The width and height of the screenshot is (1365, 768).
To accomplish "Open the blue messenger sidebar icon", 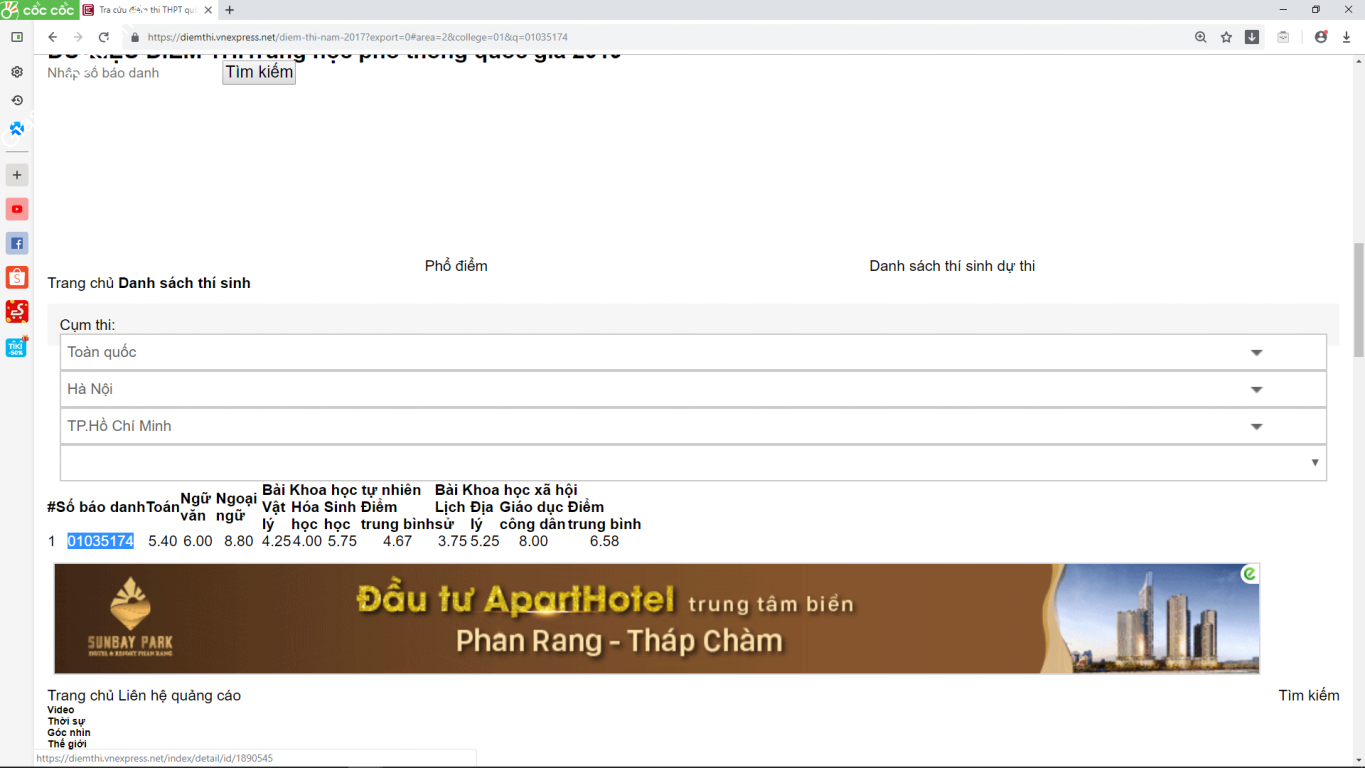I will tap(17, 129).
